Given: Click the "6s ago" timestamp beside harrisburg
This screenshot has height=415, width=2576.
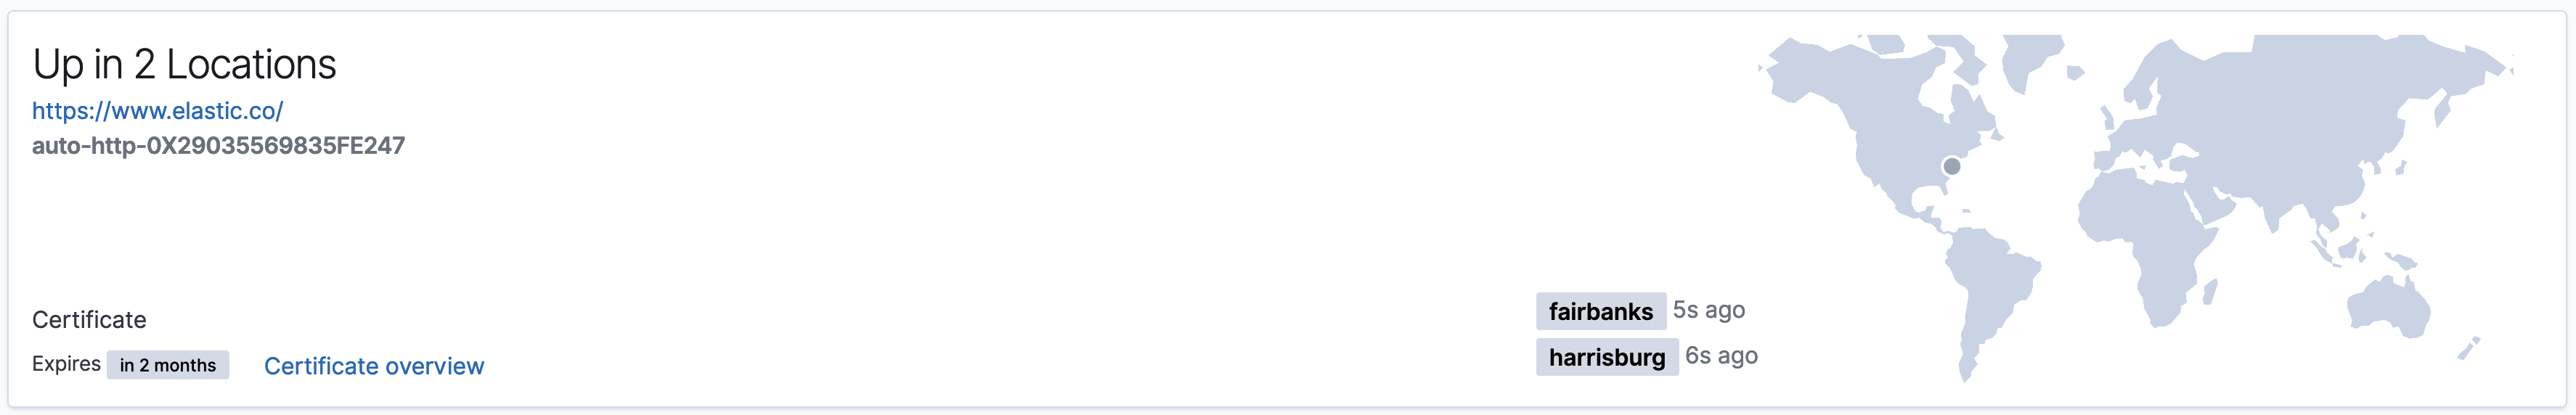Looking at the screenshot, I should coord(1721,356).
